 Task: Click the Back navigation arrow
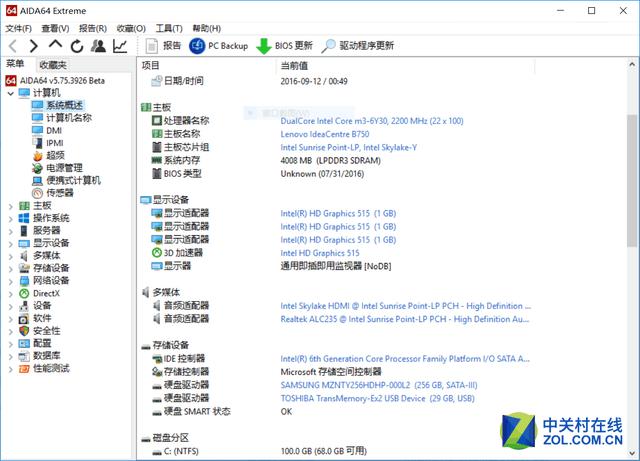(13, 46)
